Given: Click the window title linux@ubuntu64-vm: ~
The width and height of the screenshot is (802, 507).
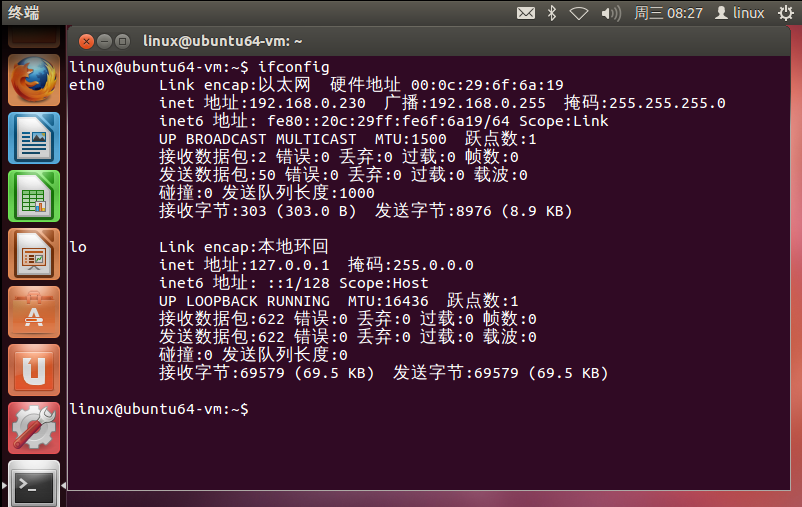Looking at the screenshot, I should pos(222,41).
